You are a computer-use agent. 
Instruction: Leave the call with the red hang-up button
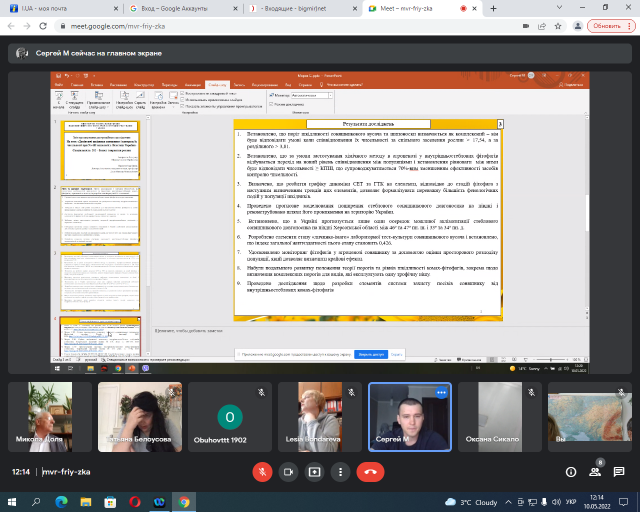pyautogui.click(x=370, y=472)
